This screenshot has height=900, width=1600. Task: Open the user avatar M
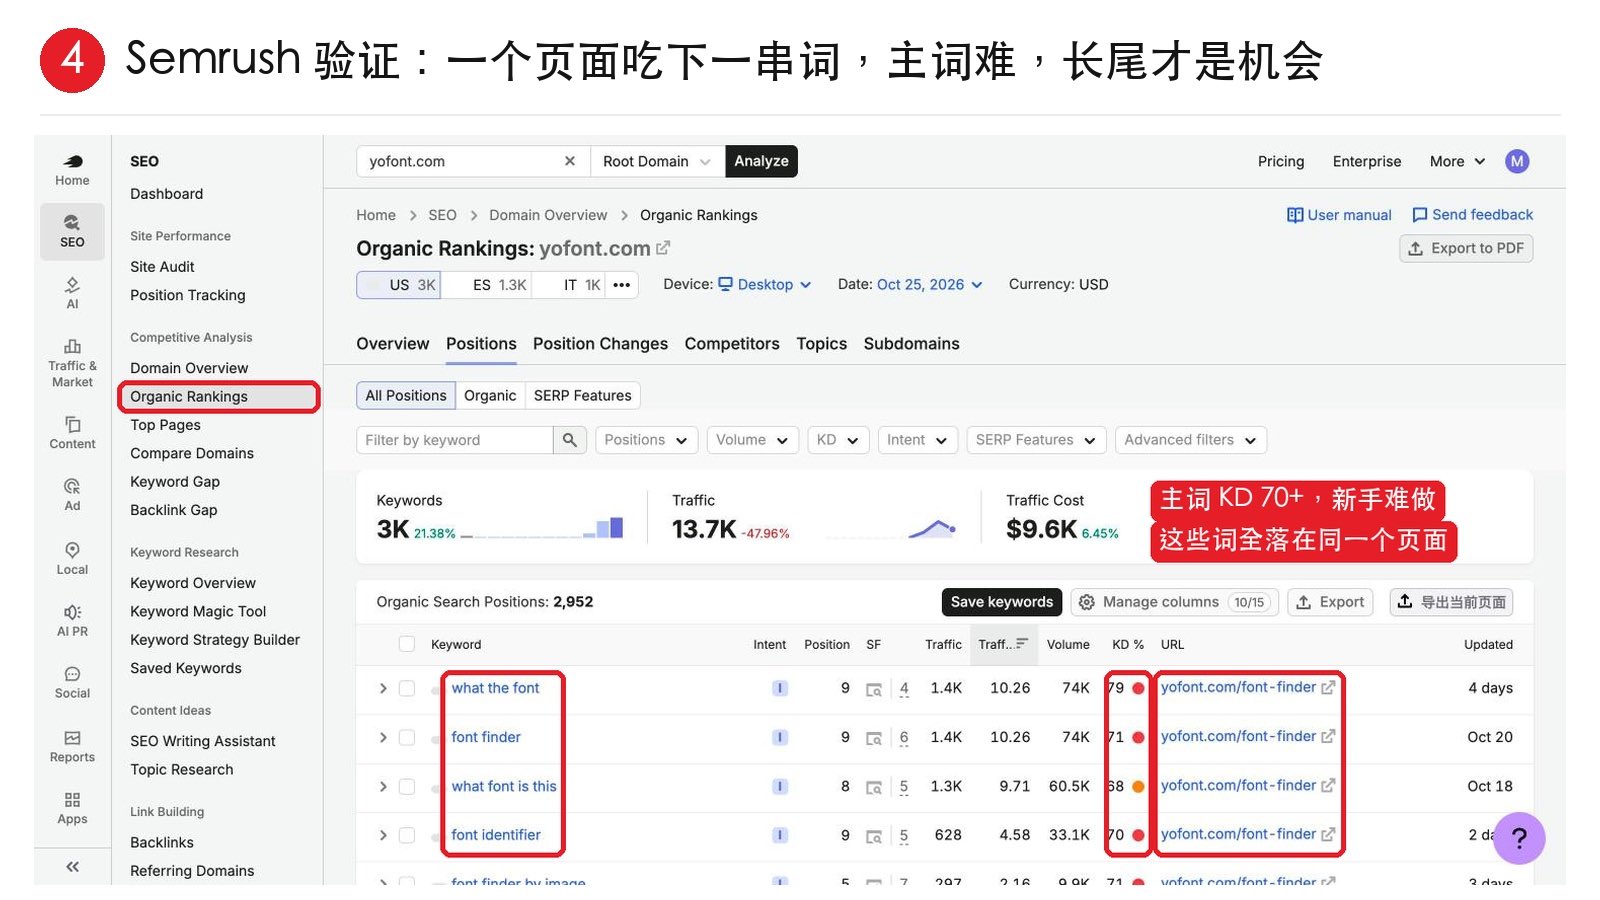(1517, 161)
